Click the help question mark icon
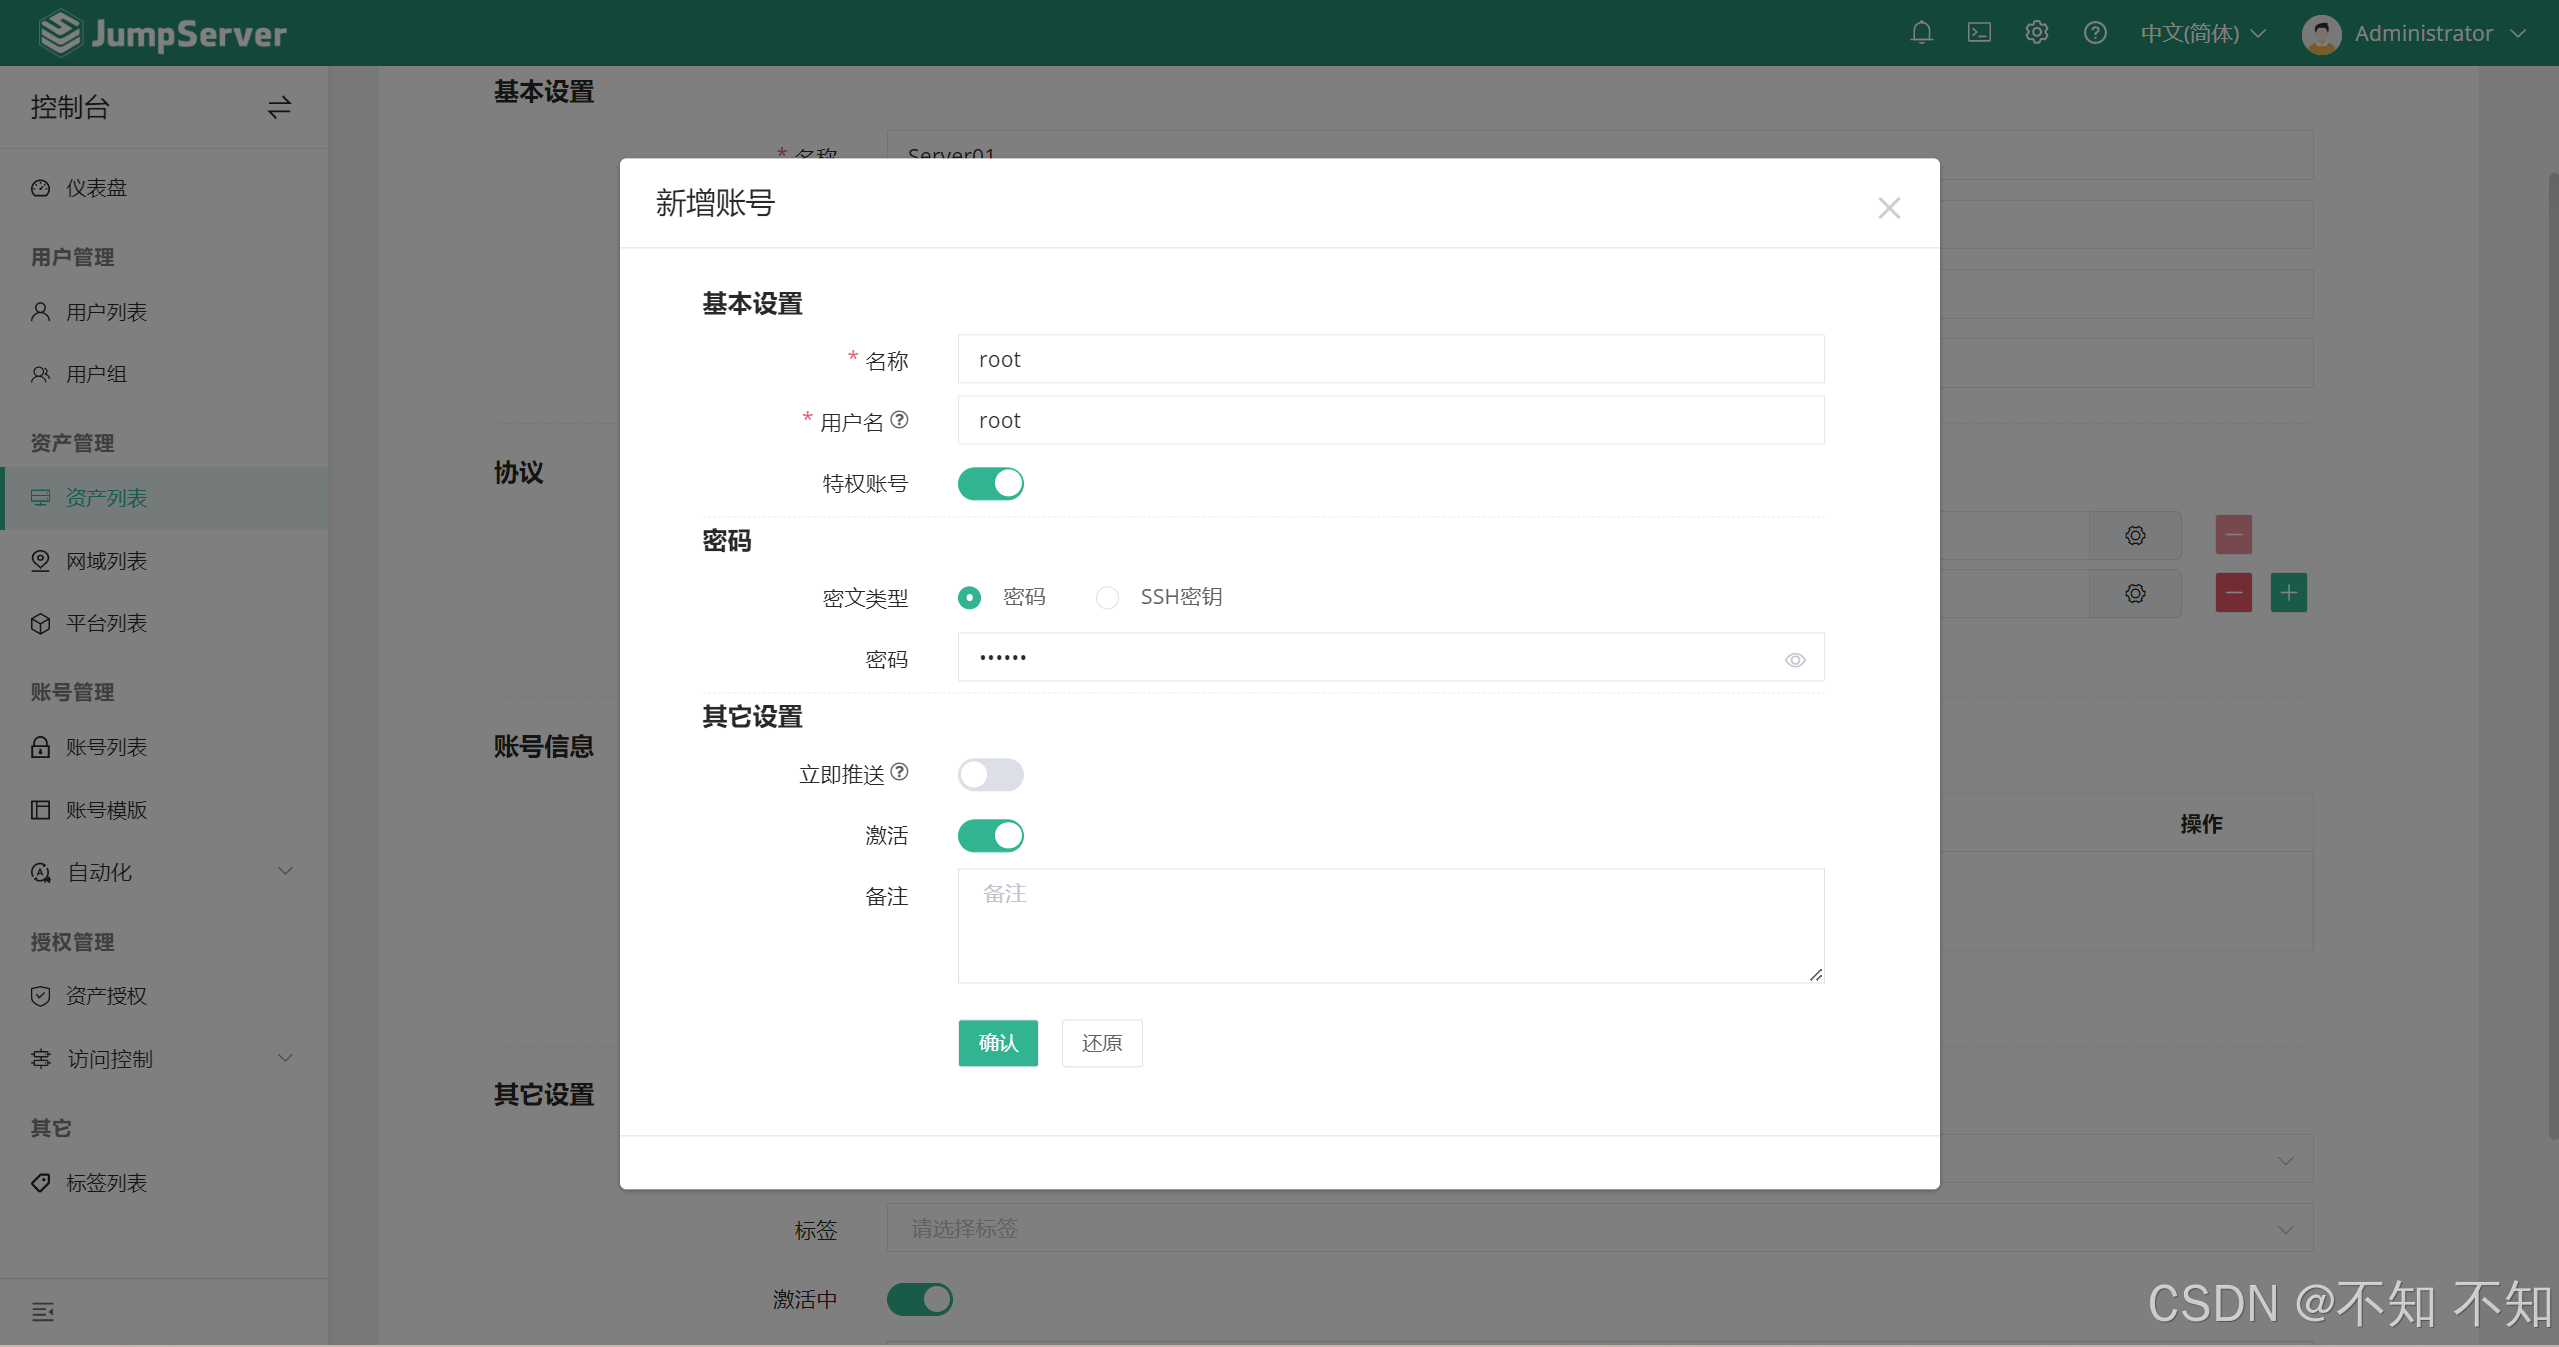Viewport: 2559px width, 1347px height. tap(2094, 33)
